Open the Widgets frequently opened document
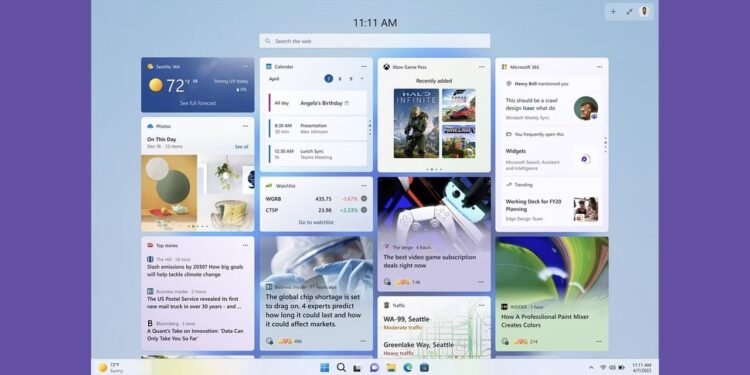The height and width of the screenshot is (375, 750). click(551, 159)
